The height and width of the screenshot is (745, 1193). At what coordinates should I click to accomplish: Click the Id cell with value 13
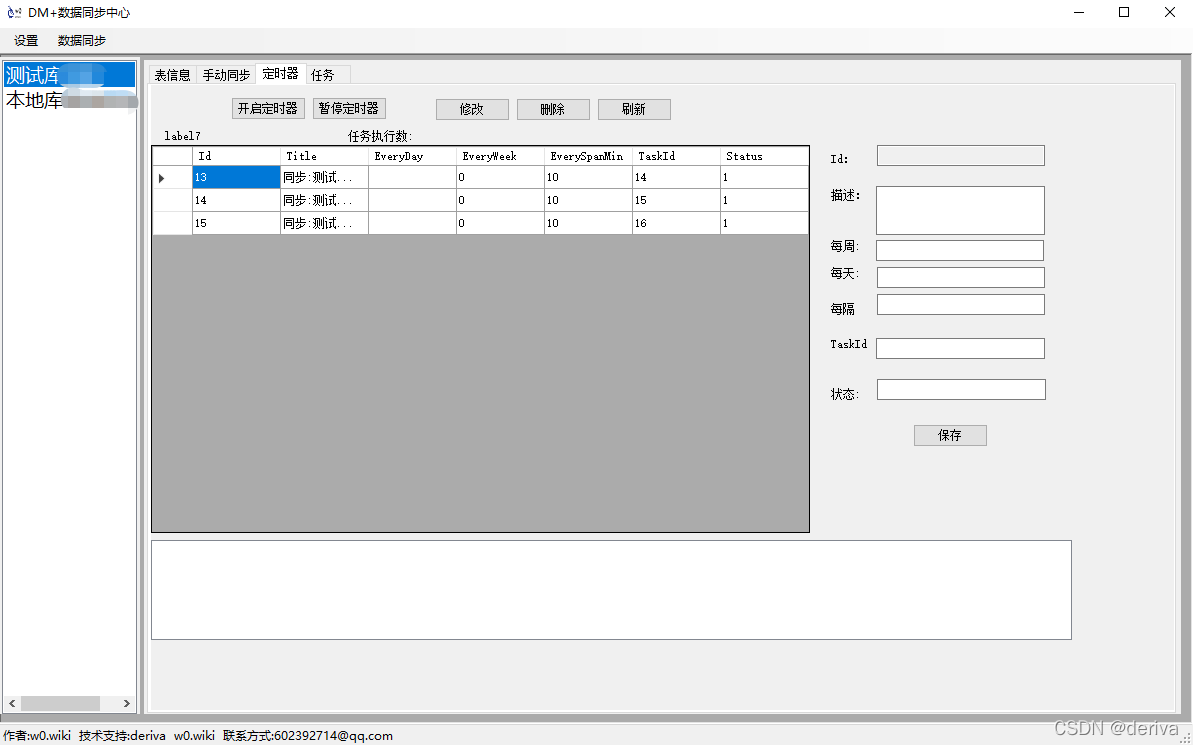(236, 177)
